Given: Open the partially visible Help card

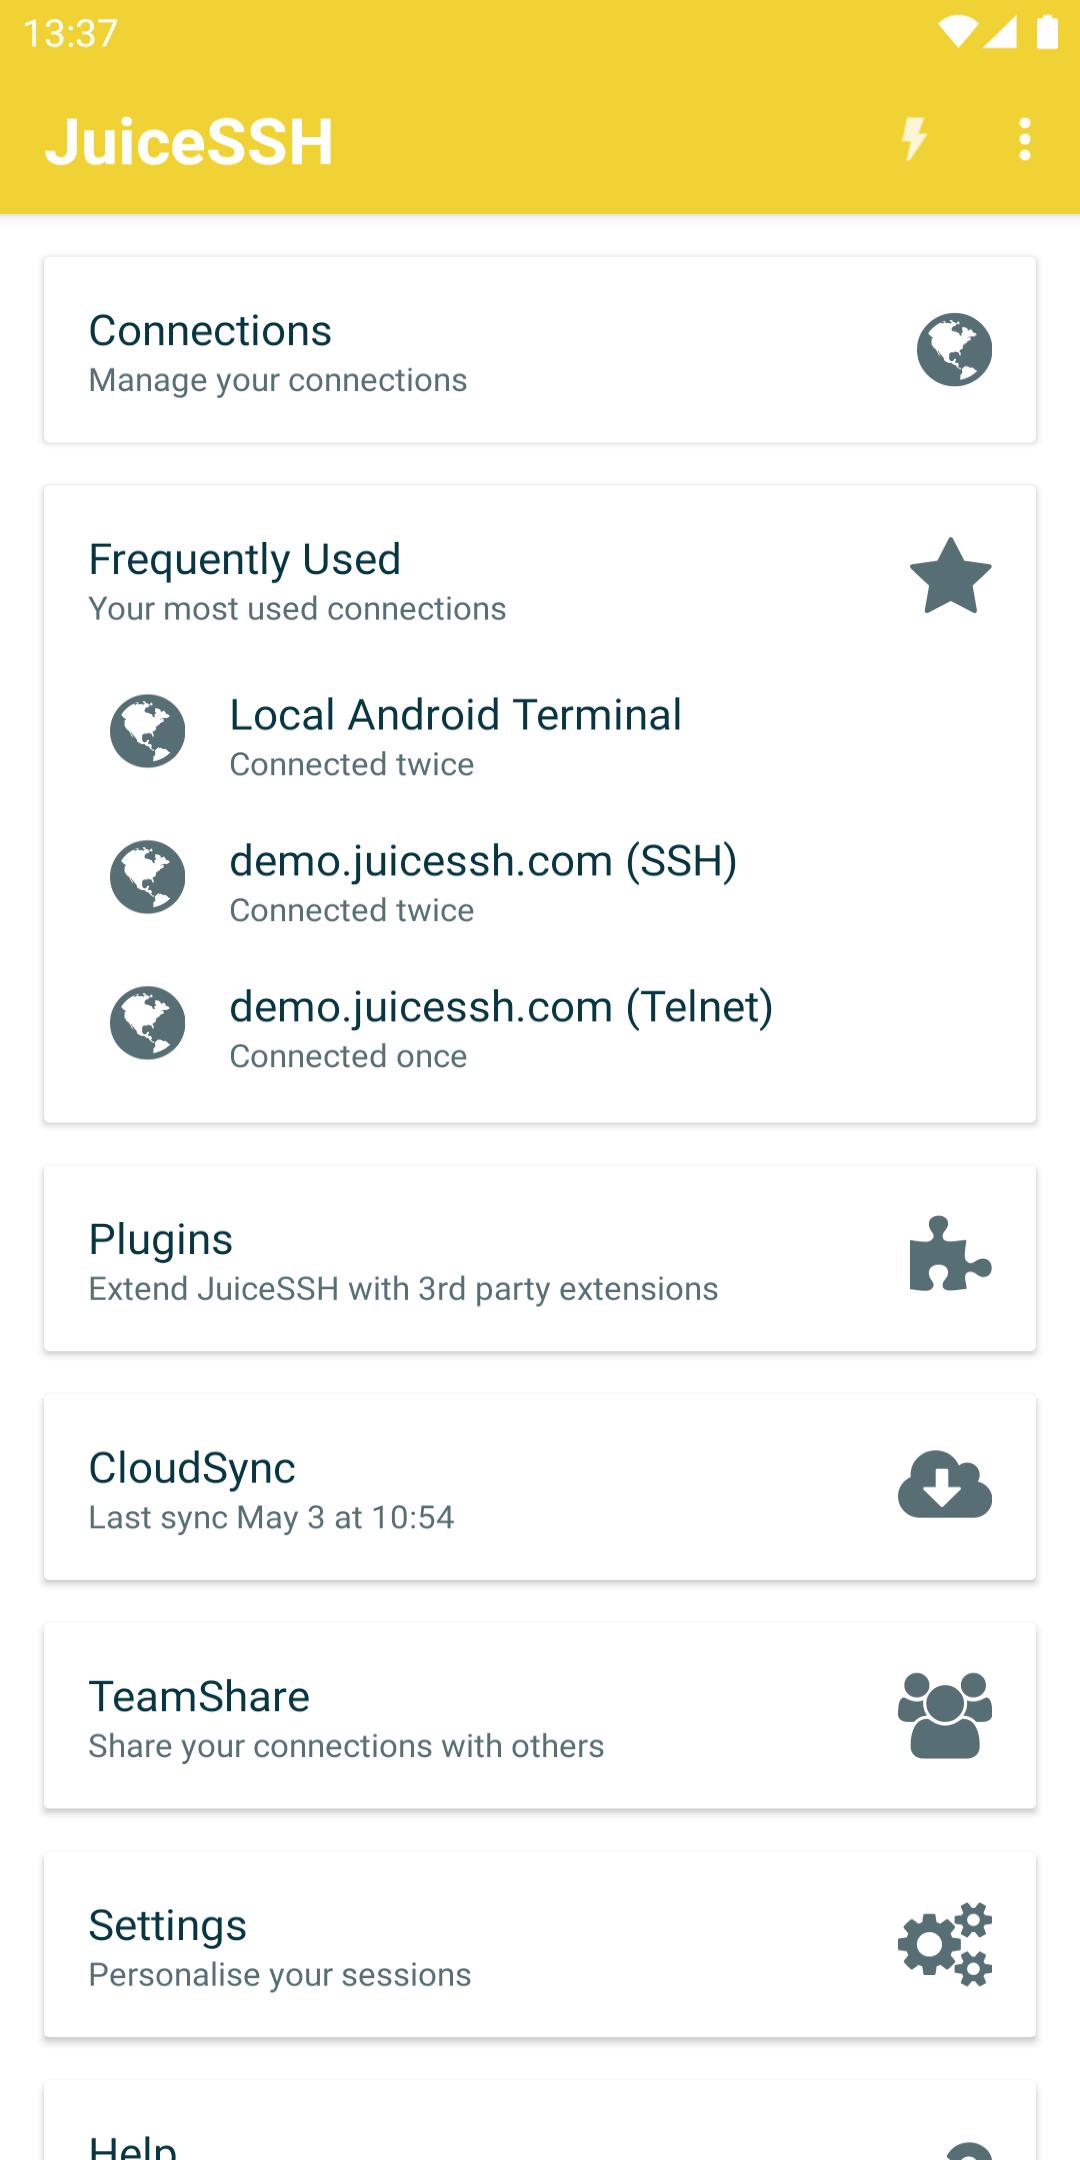Looking at the screenshot, I should point(540,2121).
